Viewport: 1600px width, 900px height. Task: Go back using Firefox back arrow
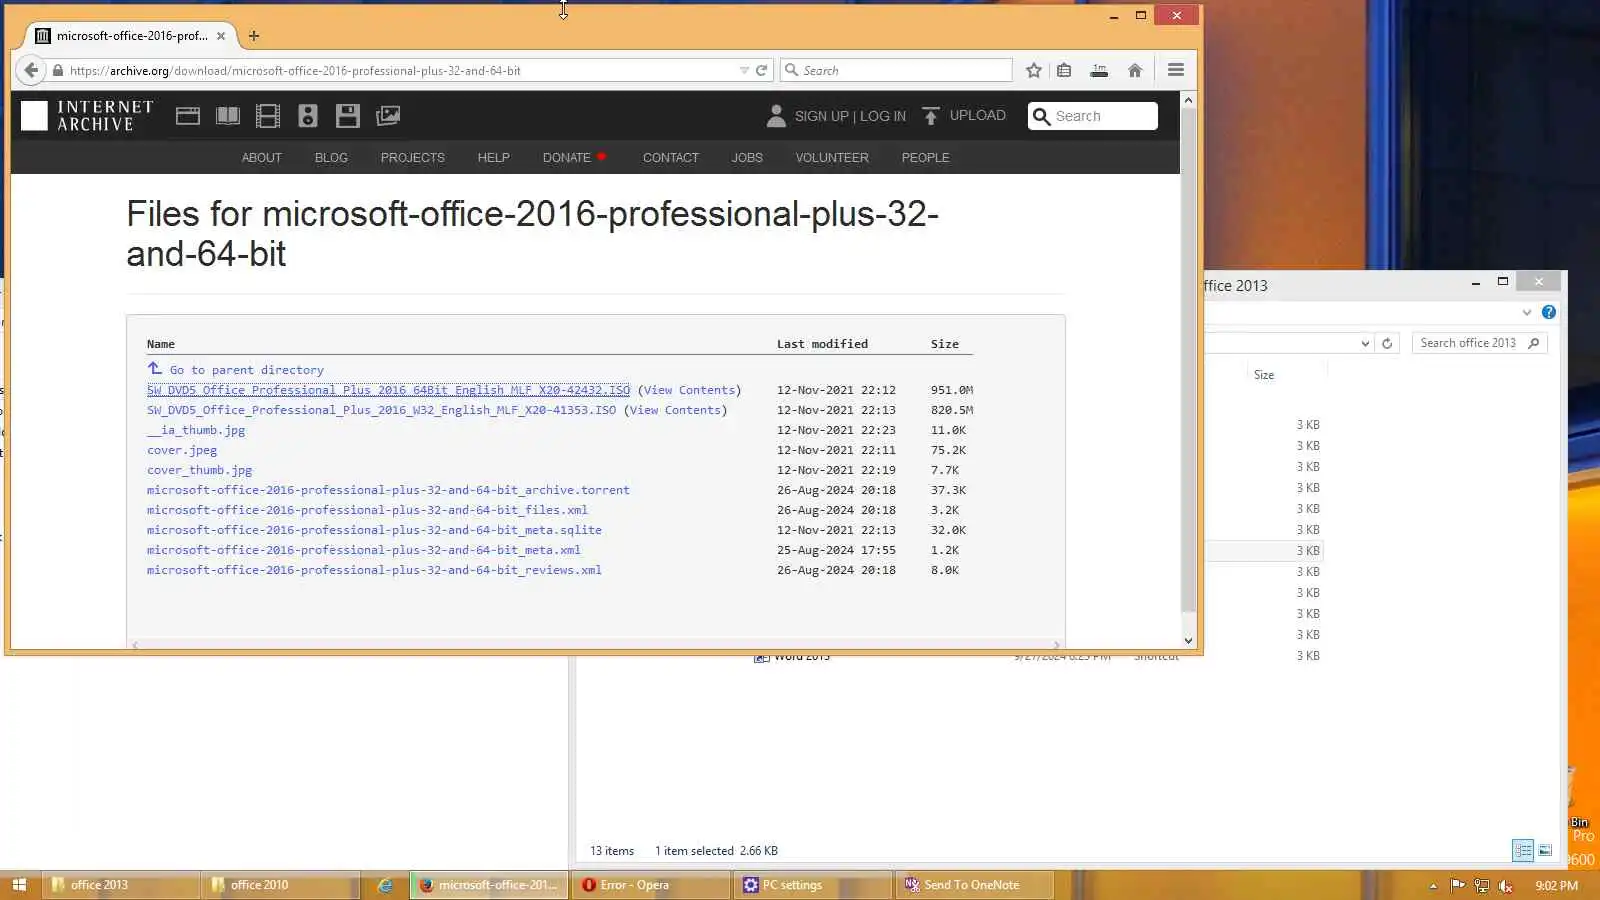click(x=31, y=70)
